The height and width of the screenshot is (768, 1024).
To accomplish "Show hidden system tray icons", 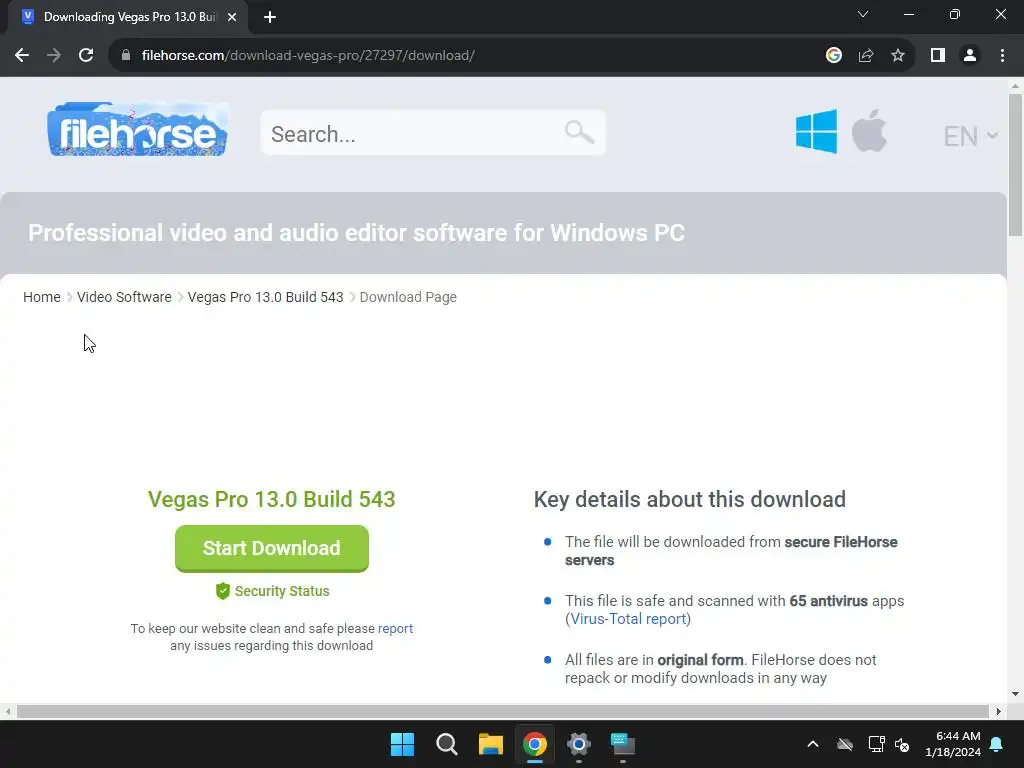I will pos(813,744).
